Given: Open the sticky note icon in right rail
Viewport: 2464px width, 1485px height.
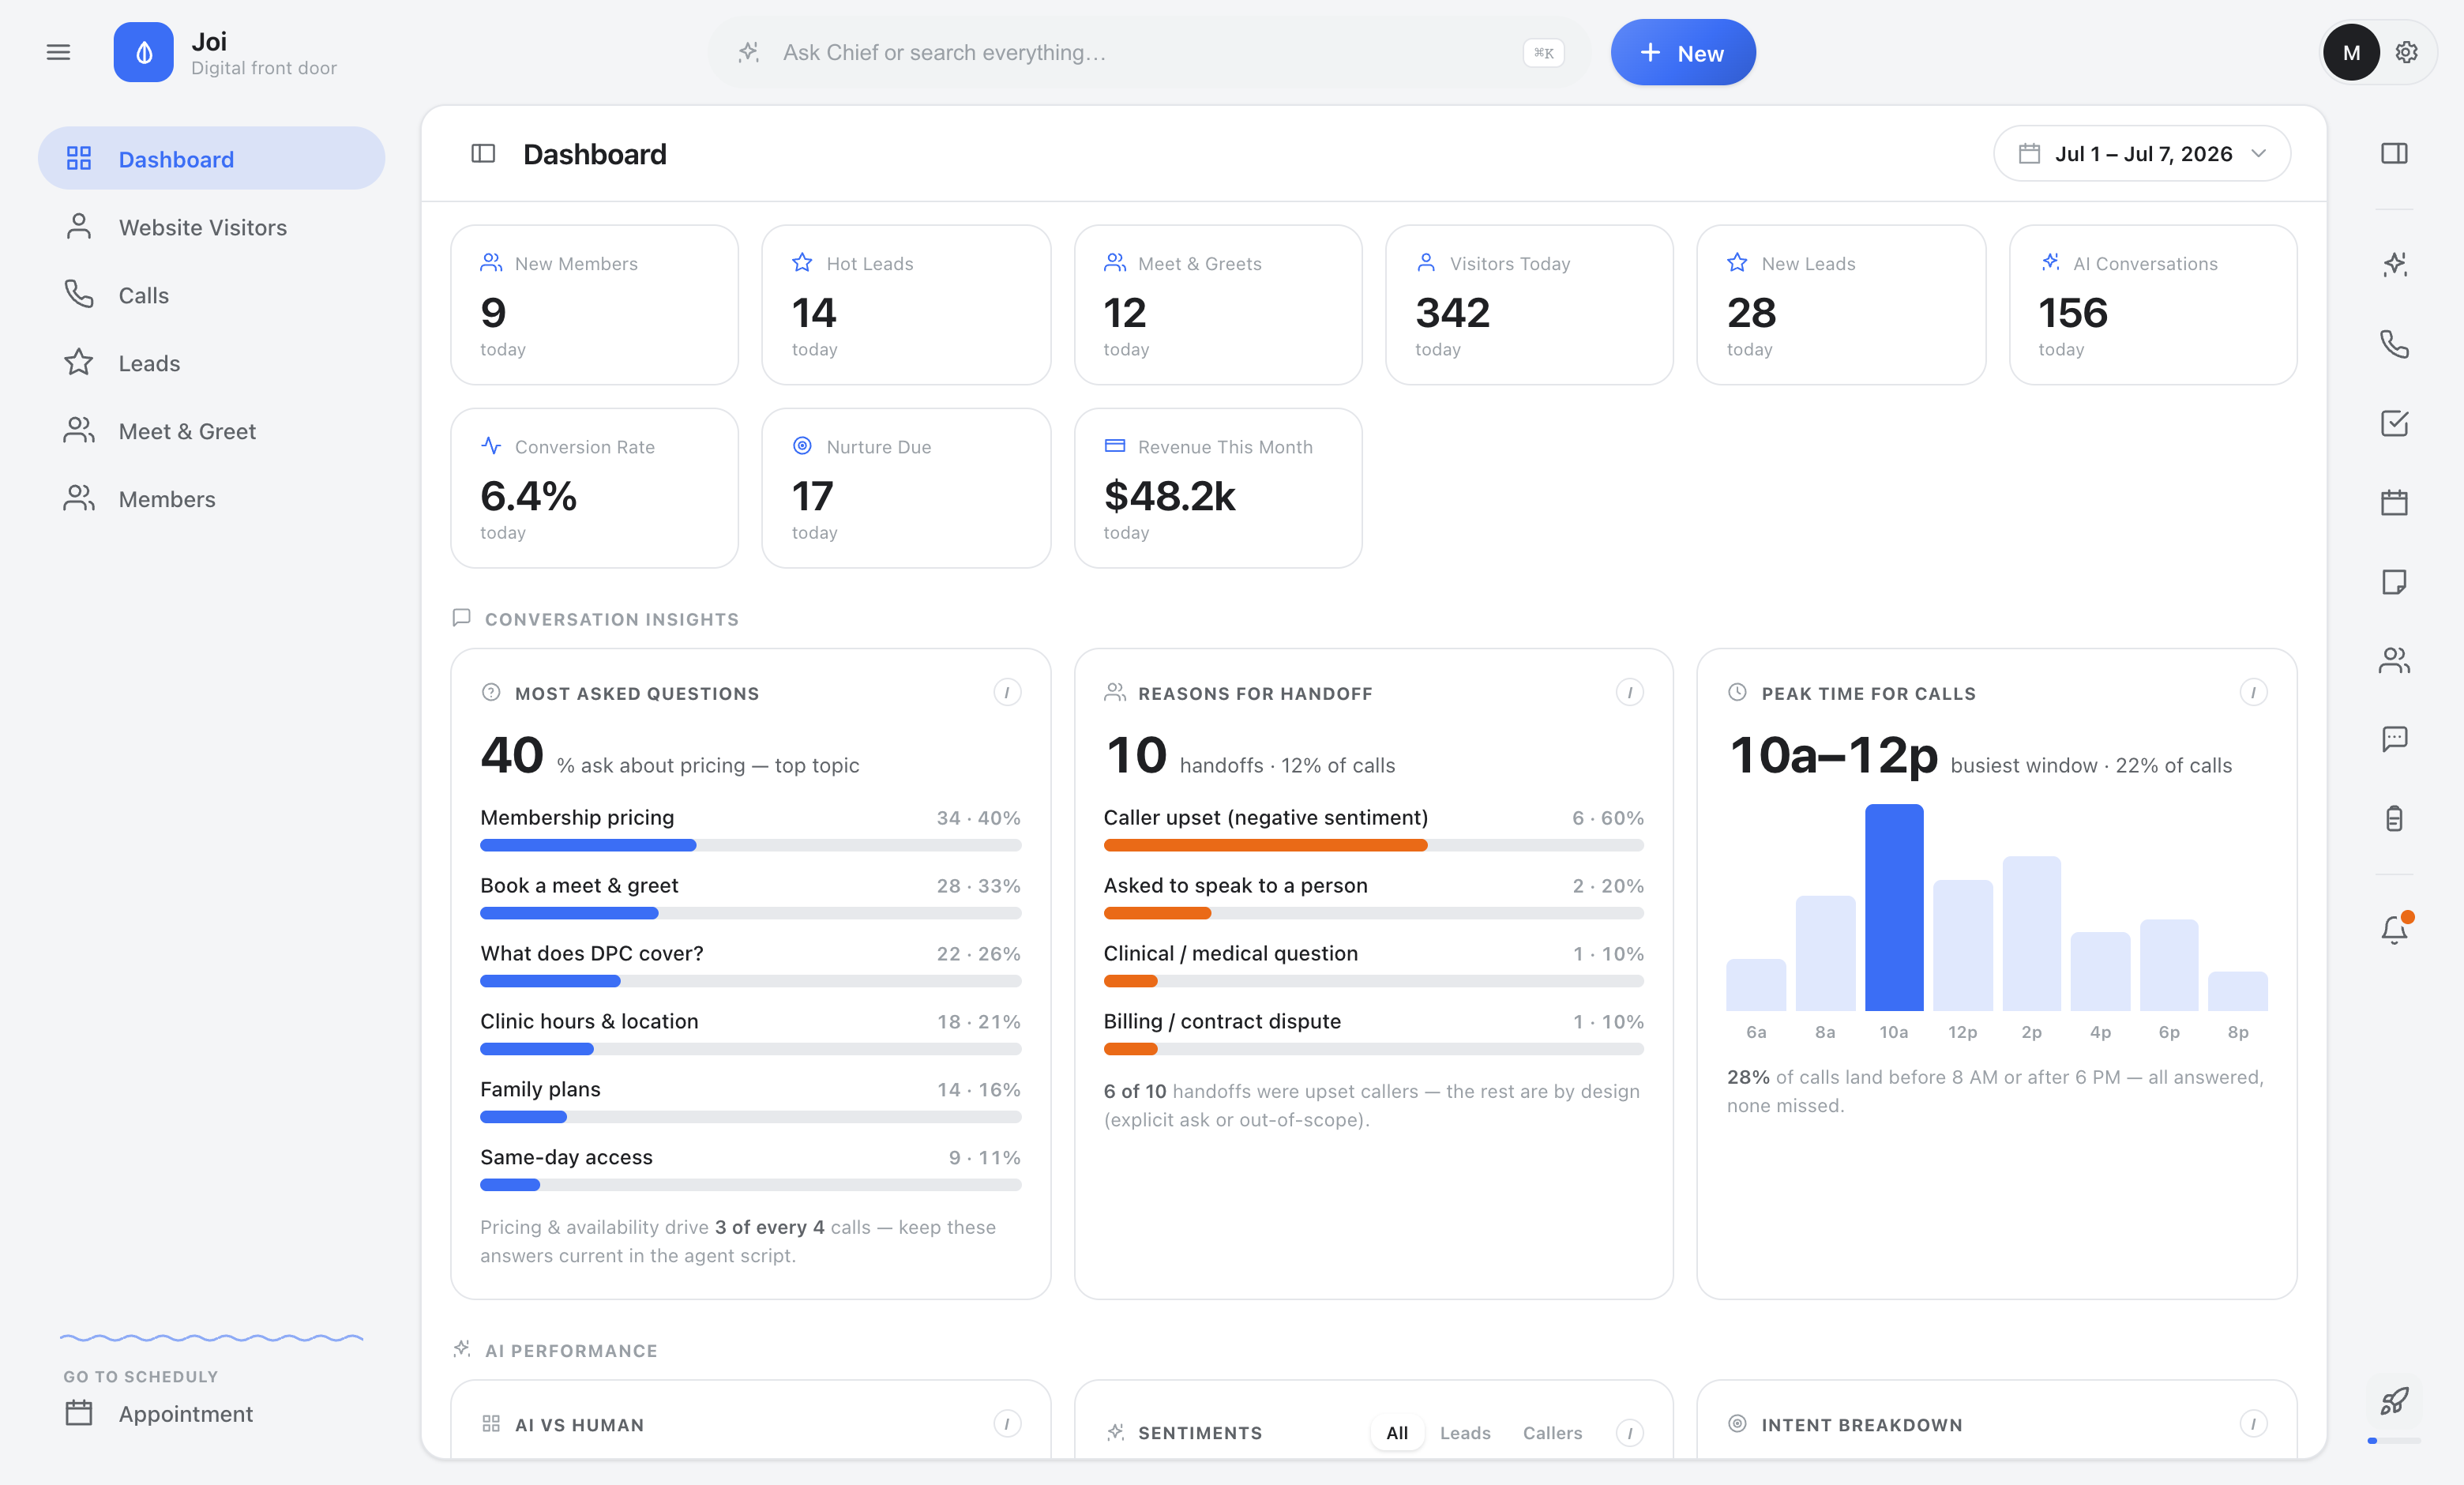Looking at the screenshot, I should [x=2394, y=581].
